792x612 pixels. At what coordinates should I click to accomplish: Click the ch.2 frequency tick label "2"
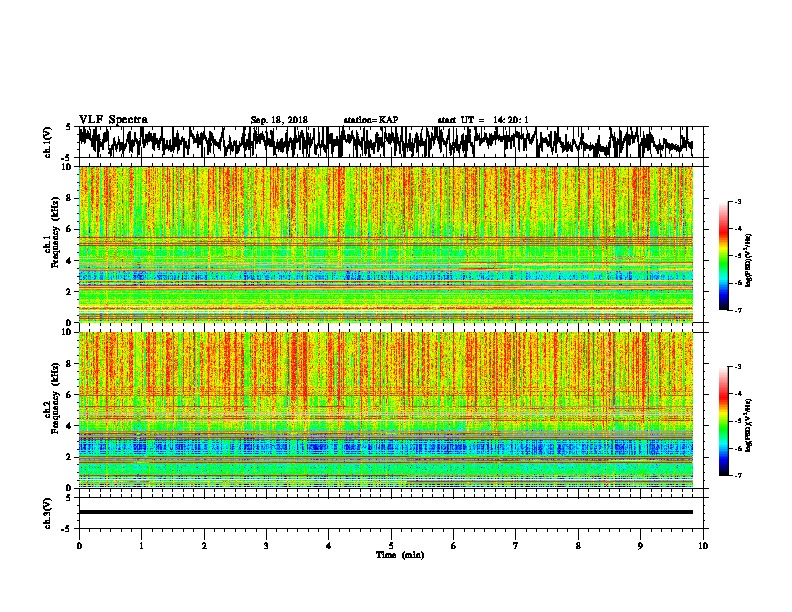[x=69, y=457]
